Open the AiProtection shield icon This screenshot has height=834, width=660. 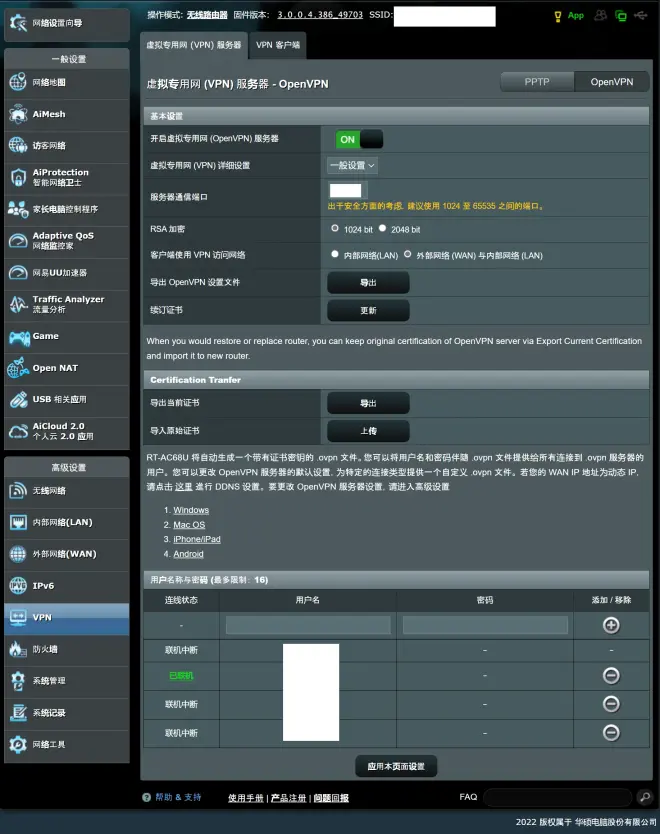pyautogui.click(x=18, y=177)
